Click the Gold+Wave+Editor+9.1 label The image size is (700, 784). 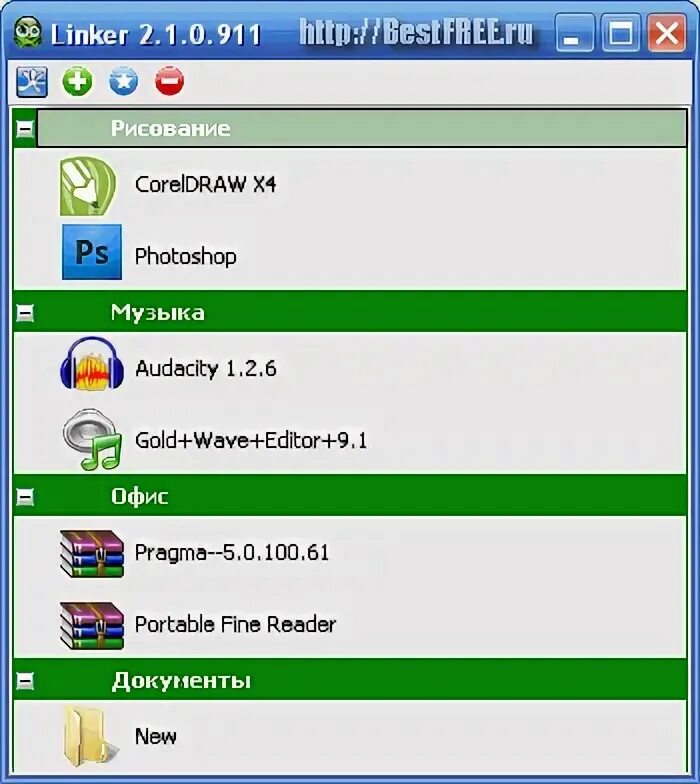(251, 440)
